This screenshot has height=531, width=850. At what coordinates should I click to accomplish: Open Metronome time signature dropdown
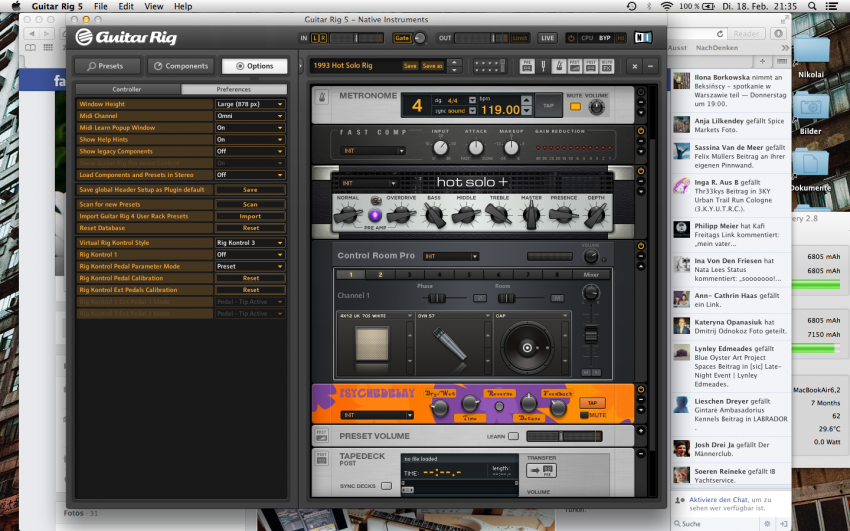coord(472,100)
